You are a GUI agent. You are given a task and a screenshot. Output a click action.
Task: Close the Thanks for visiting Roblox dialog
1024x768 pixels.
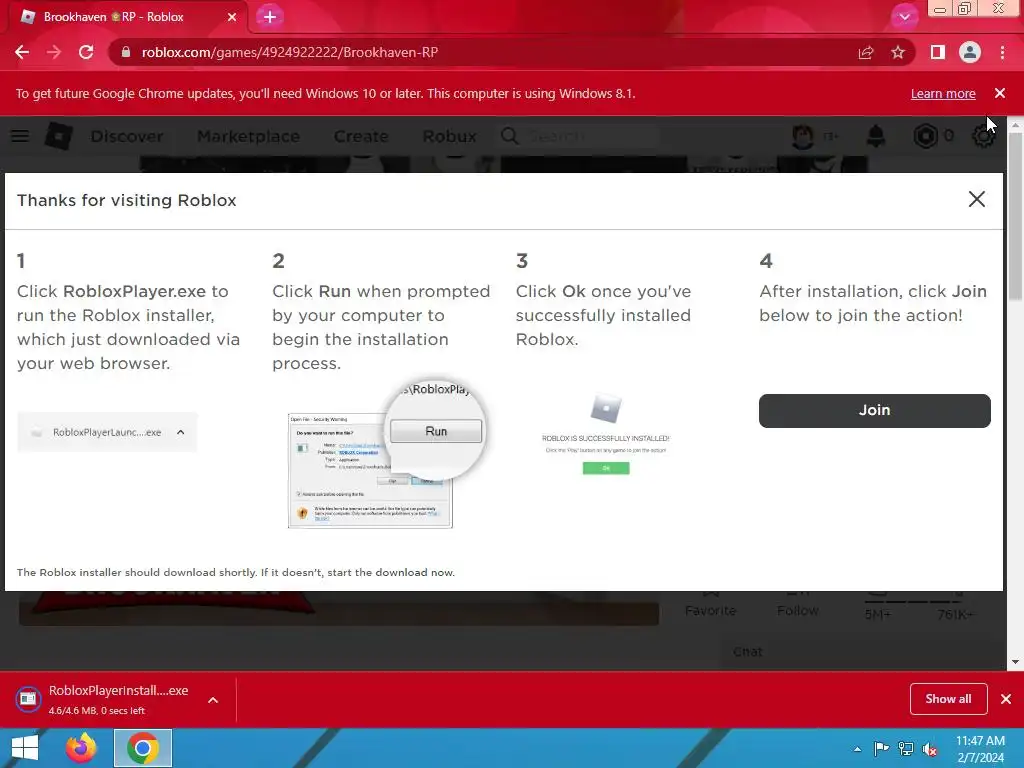[x=976, y=199]
